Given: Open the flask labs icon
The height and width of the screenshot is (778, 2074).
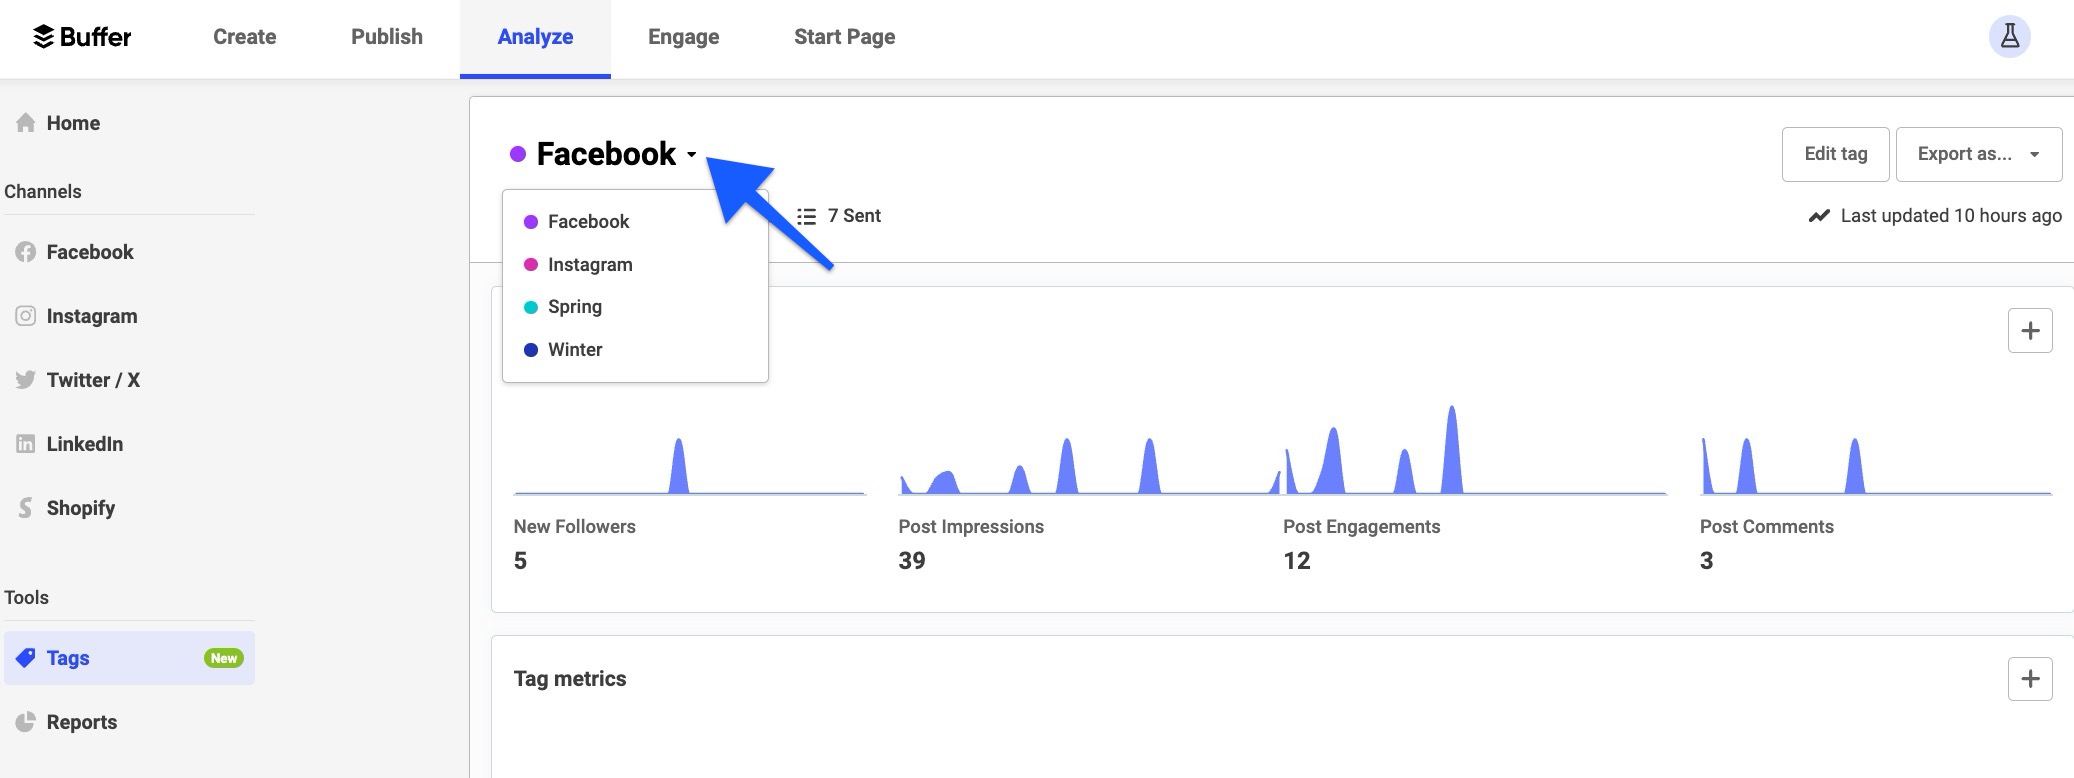Looking at the screenshot, I should click(2009, 37).
